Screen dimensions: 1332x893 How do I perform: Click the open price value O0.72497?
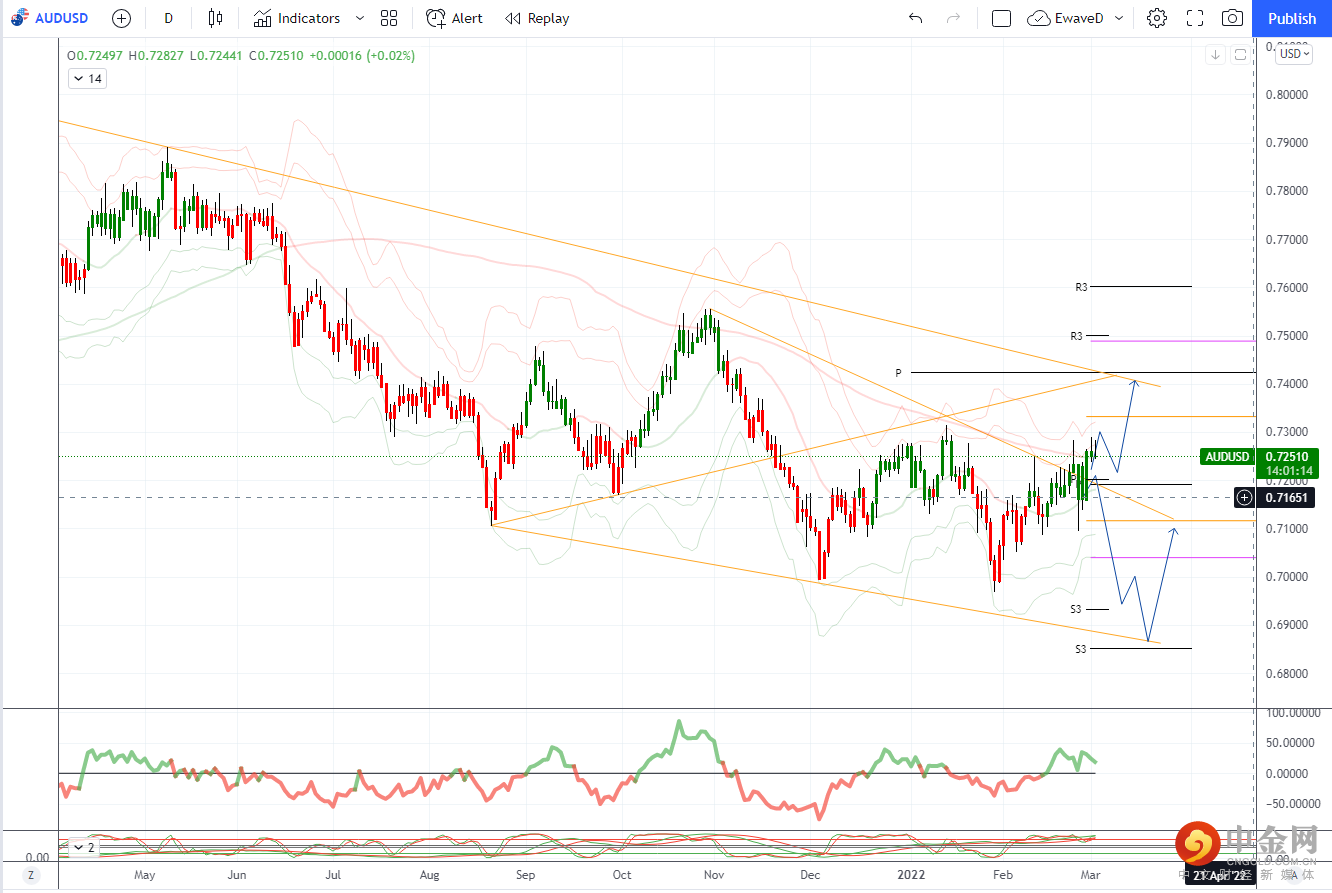[x=95, y=55]
